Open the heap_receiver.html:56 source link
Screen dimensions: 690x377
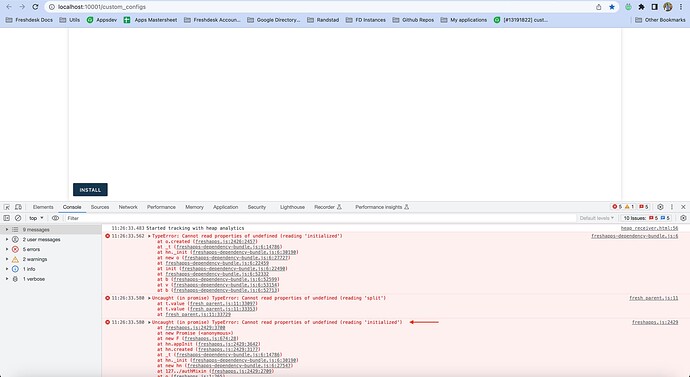pos(649,228)
